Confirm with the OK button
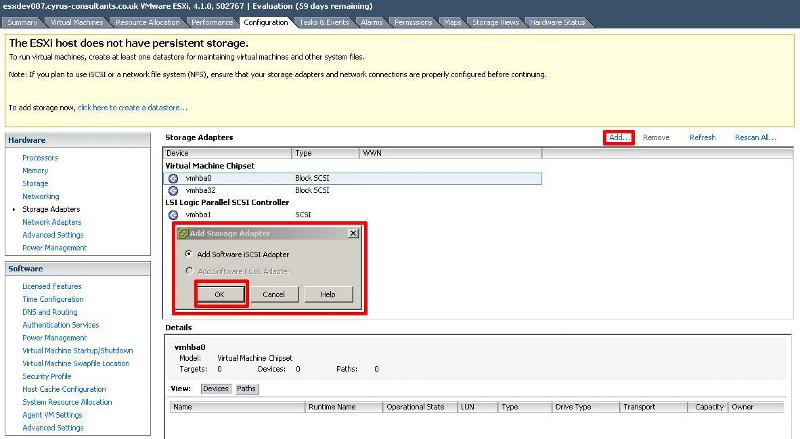This screenshot has height=439, width=800. 220,294
